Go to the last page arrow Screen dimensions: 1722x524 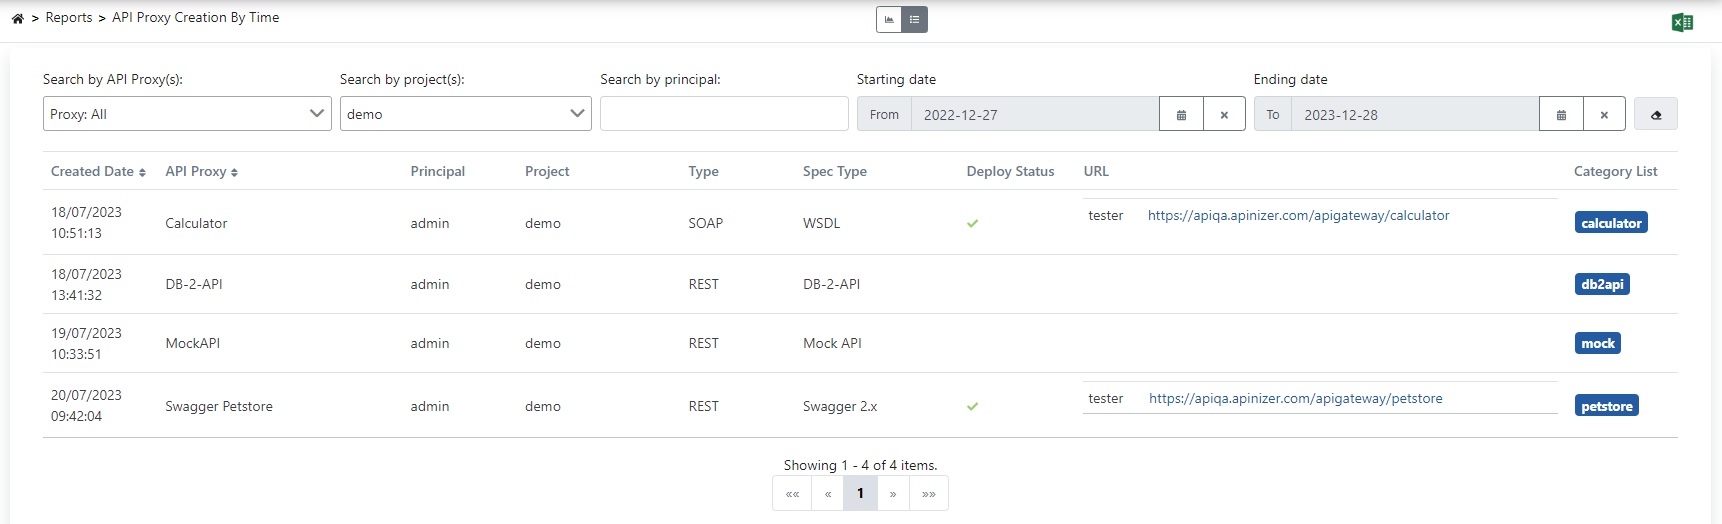point(928,493)
